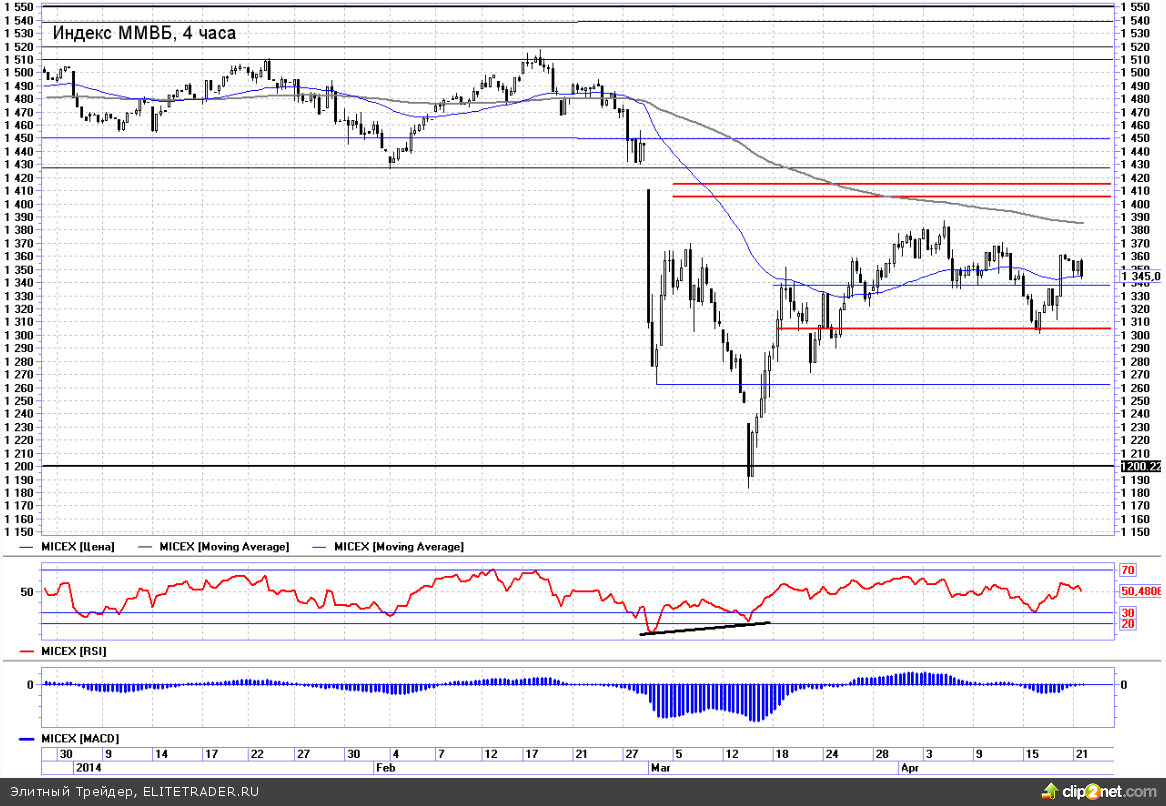Click the RSI 70 overbought level label
Viewport: 1166px width, 806px height.
point(1129,570)
